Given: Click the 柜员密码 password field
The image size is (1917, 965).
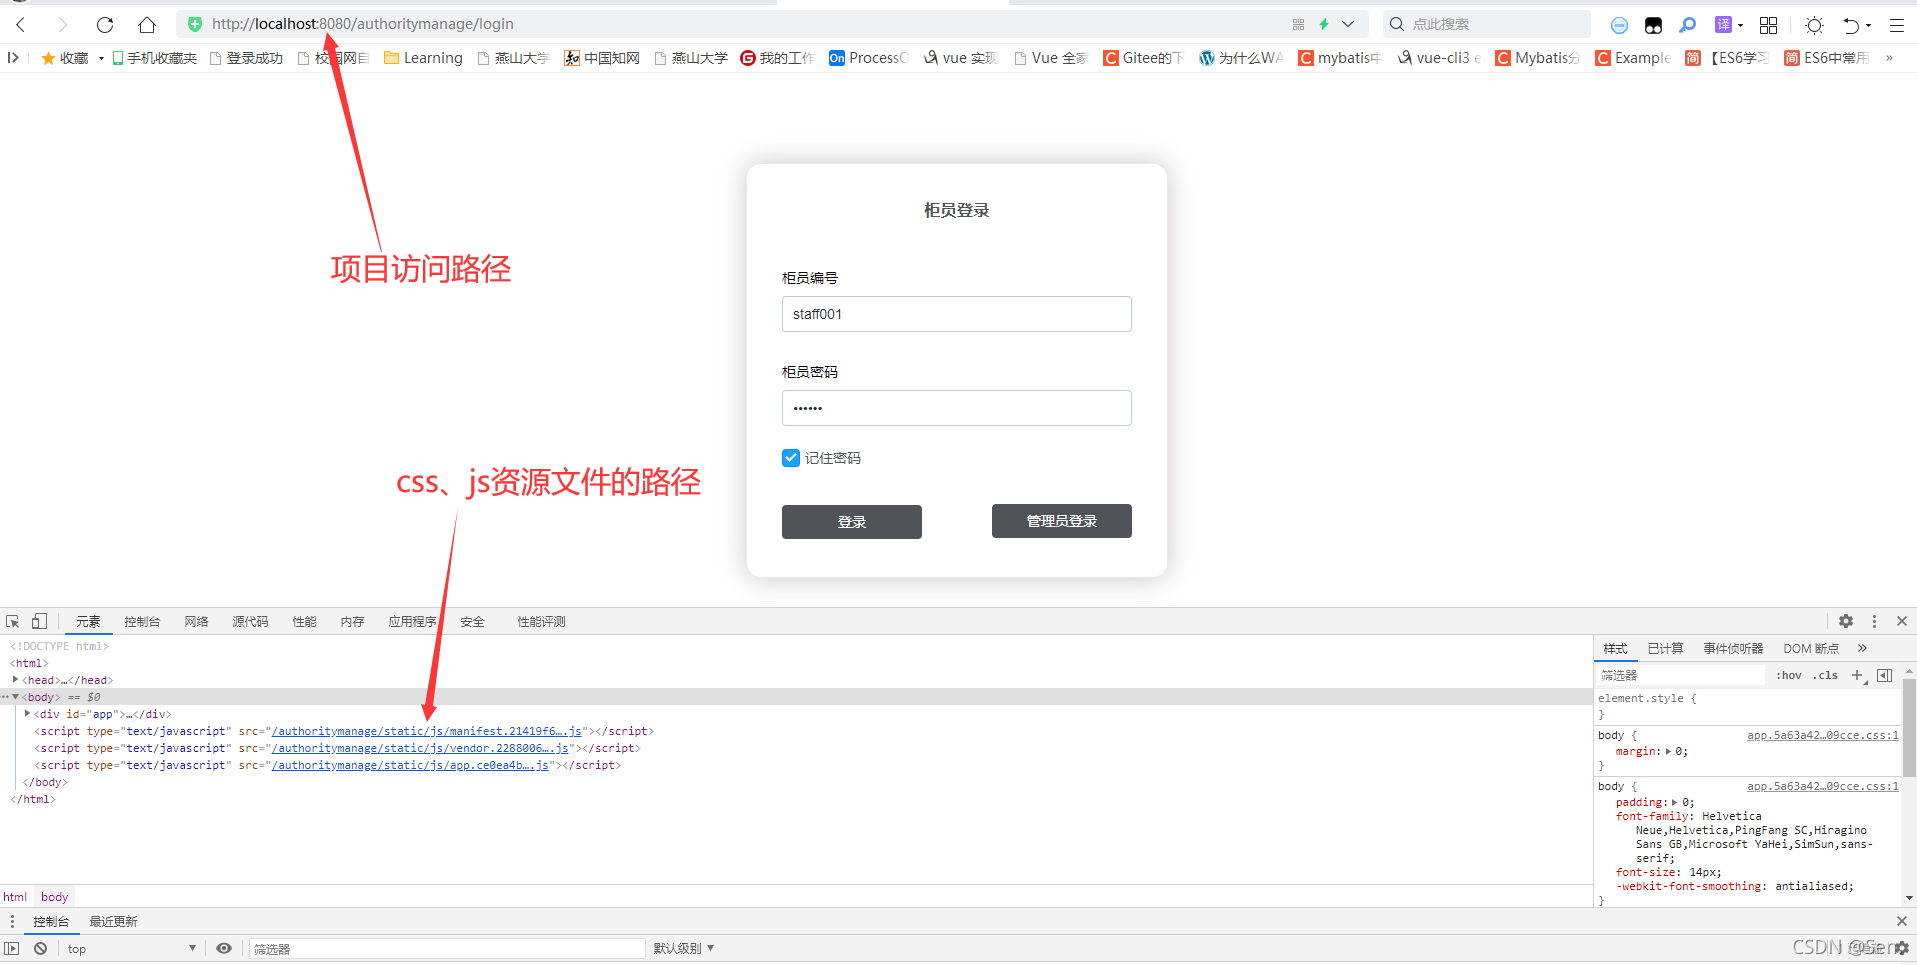Looking at the screenshot, I should pos(956,408).
